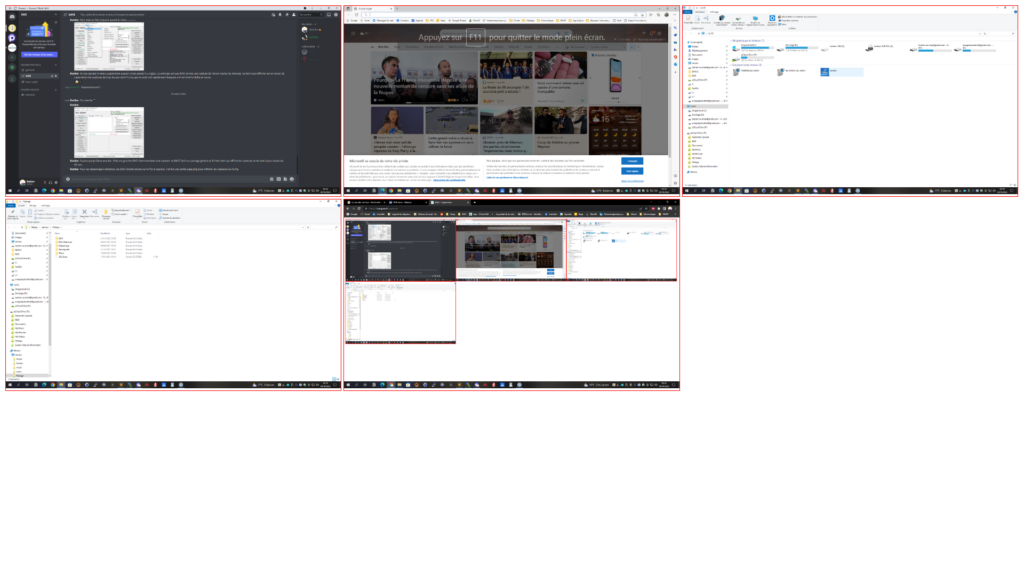The image size is (1024, 576).
Task: Click the blue J'accepte button in the privacy banner
Action: click(632, 161)
